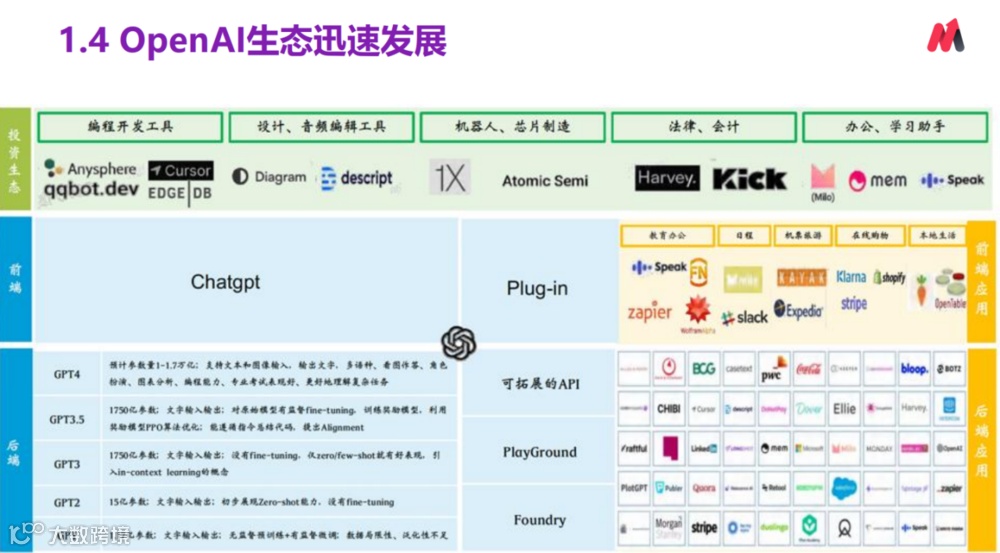The image size is (1000, 553).
Task: Click the large mem logo in investment row
Action: pos(877,181)
